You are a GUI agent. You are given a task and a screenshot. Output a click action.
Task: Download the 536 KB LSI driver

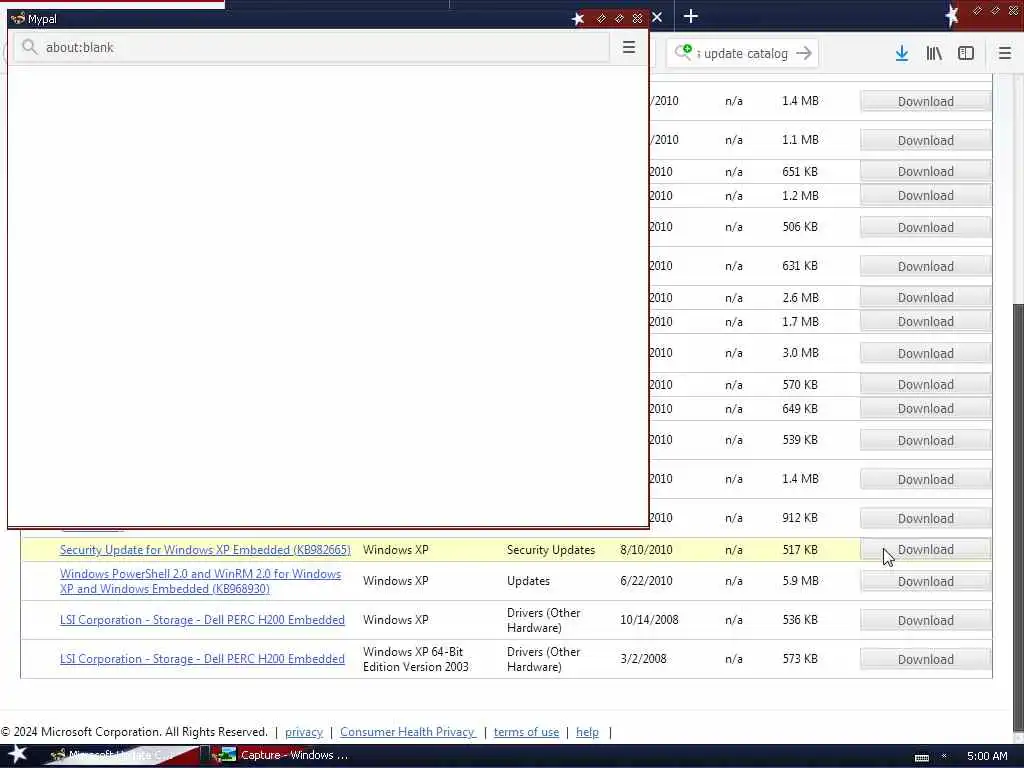[x=925, y=620]
